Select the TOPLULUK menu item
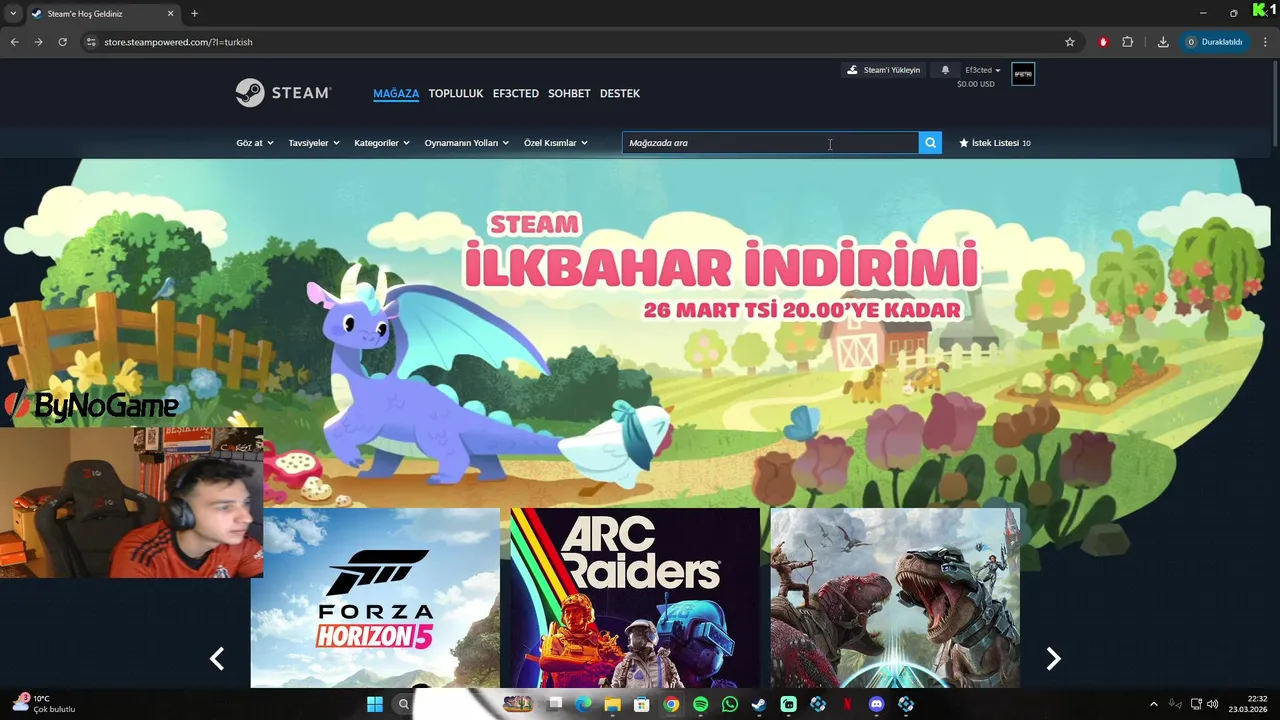This screenshot has height=720, width=1280. (456, 93)
